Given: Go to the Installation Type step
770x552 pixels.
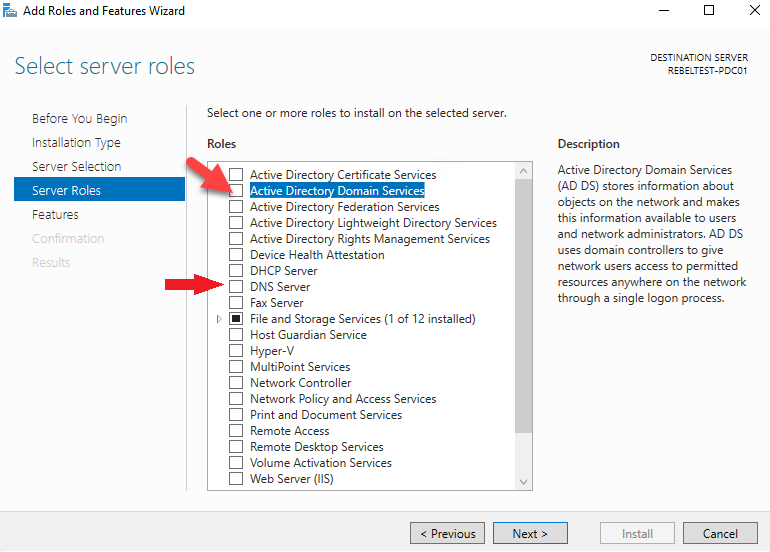Looking at the screenshot, I should (x=76, y=143).
